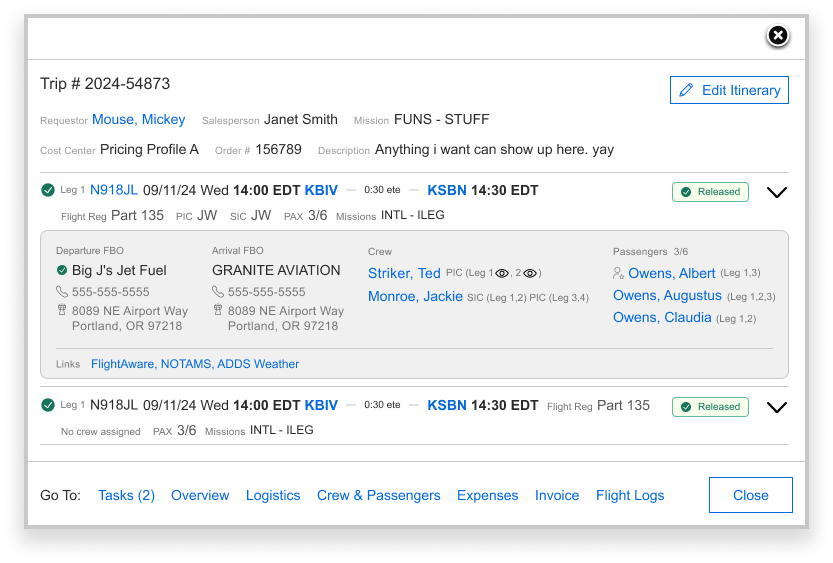Image resolution: width=833 pixels, height=563 pixels.
Task: Open passenger Owens, Claudia
Action: pos(662,317)
